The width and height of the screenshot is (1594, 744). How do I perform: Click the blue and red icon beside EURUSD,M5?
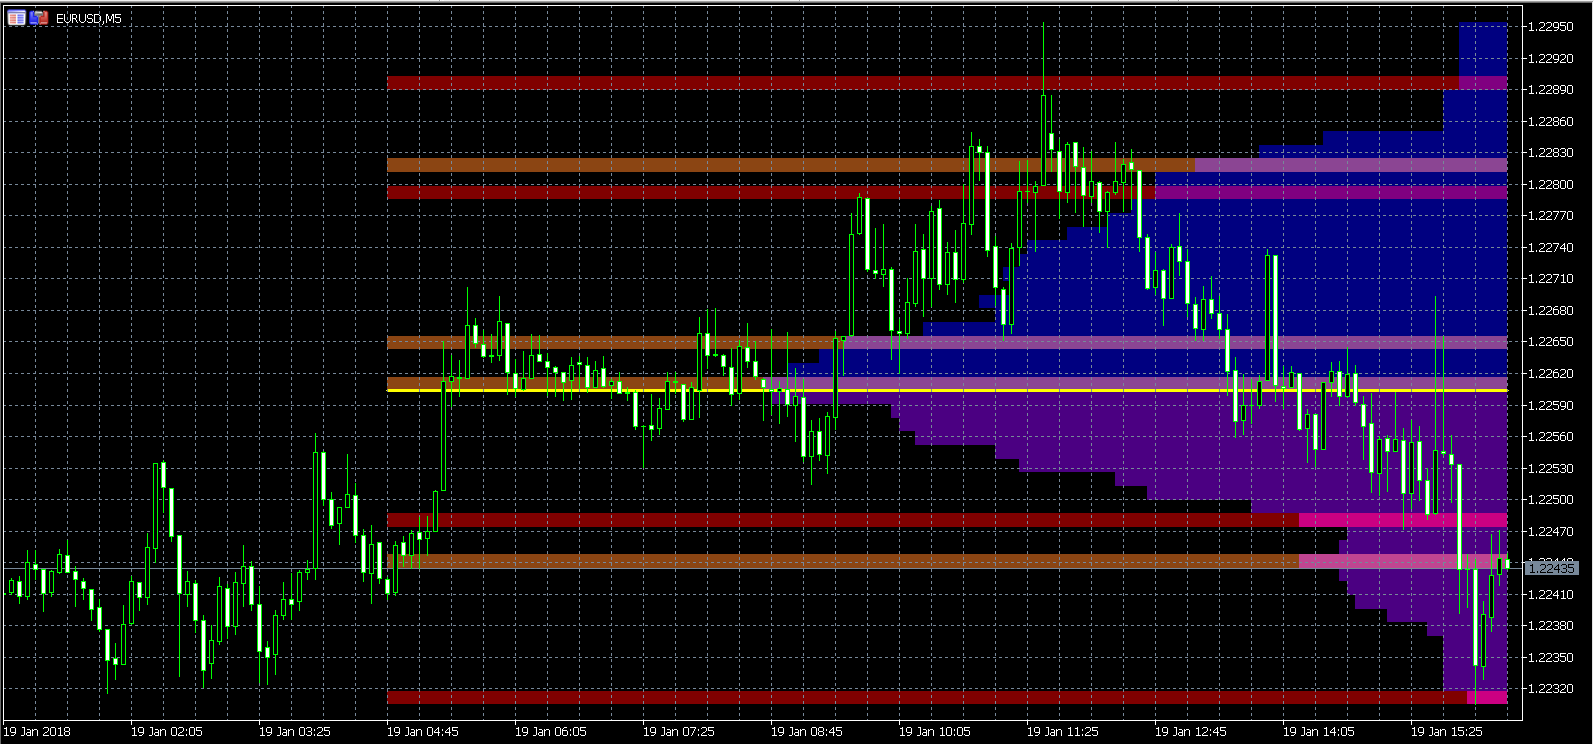39,18
